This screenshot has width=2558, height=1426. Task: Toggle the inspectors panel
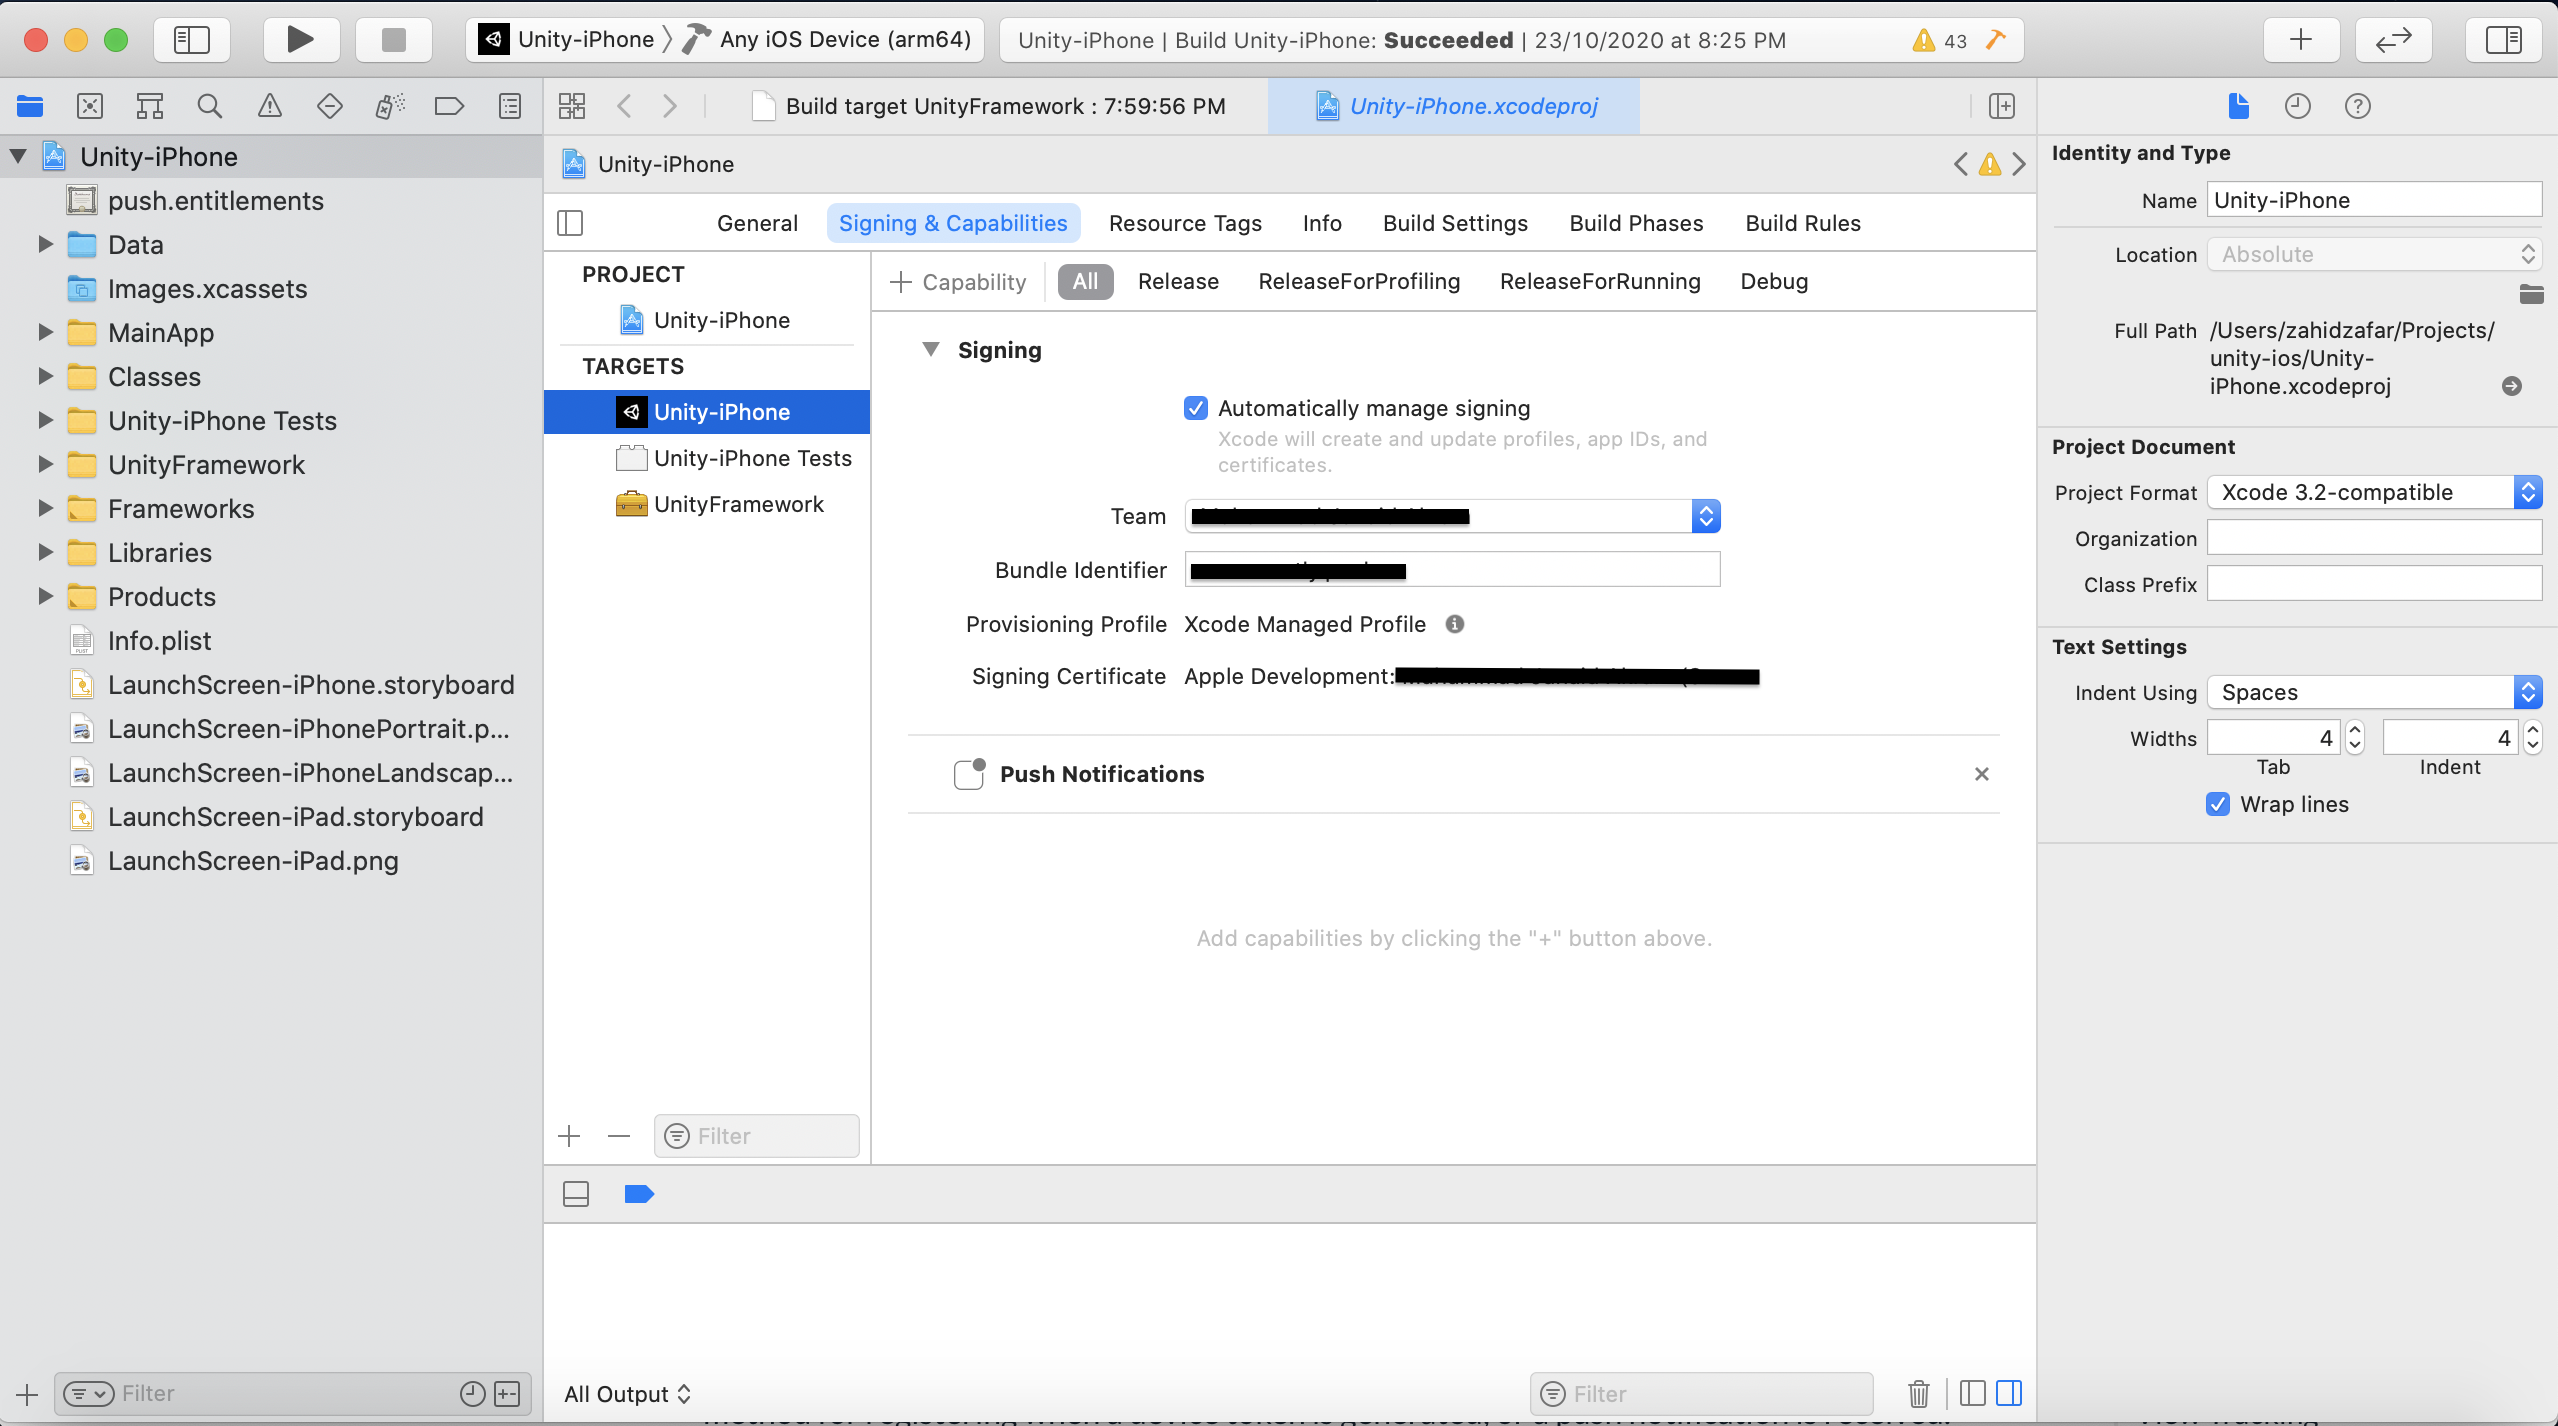coord(2504,40)
